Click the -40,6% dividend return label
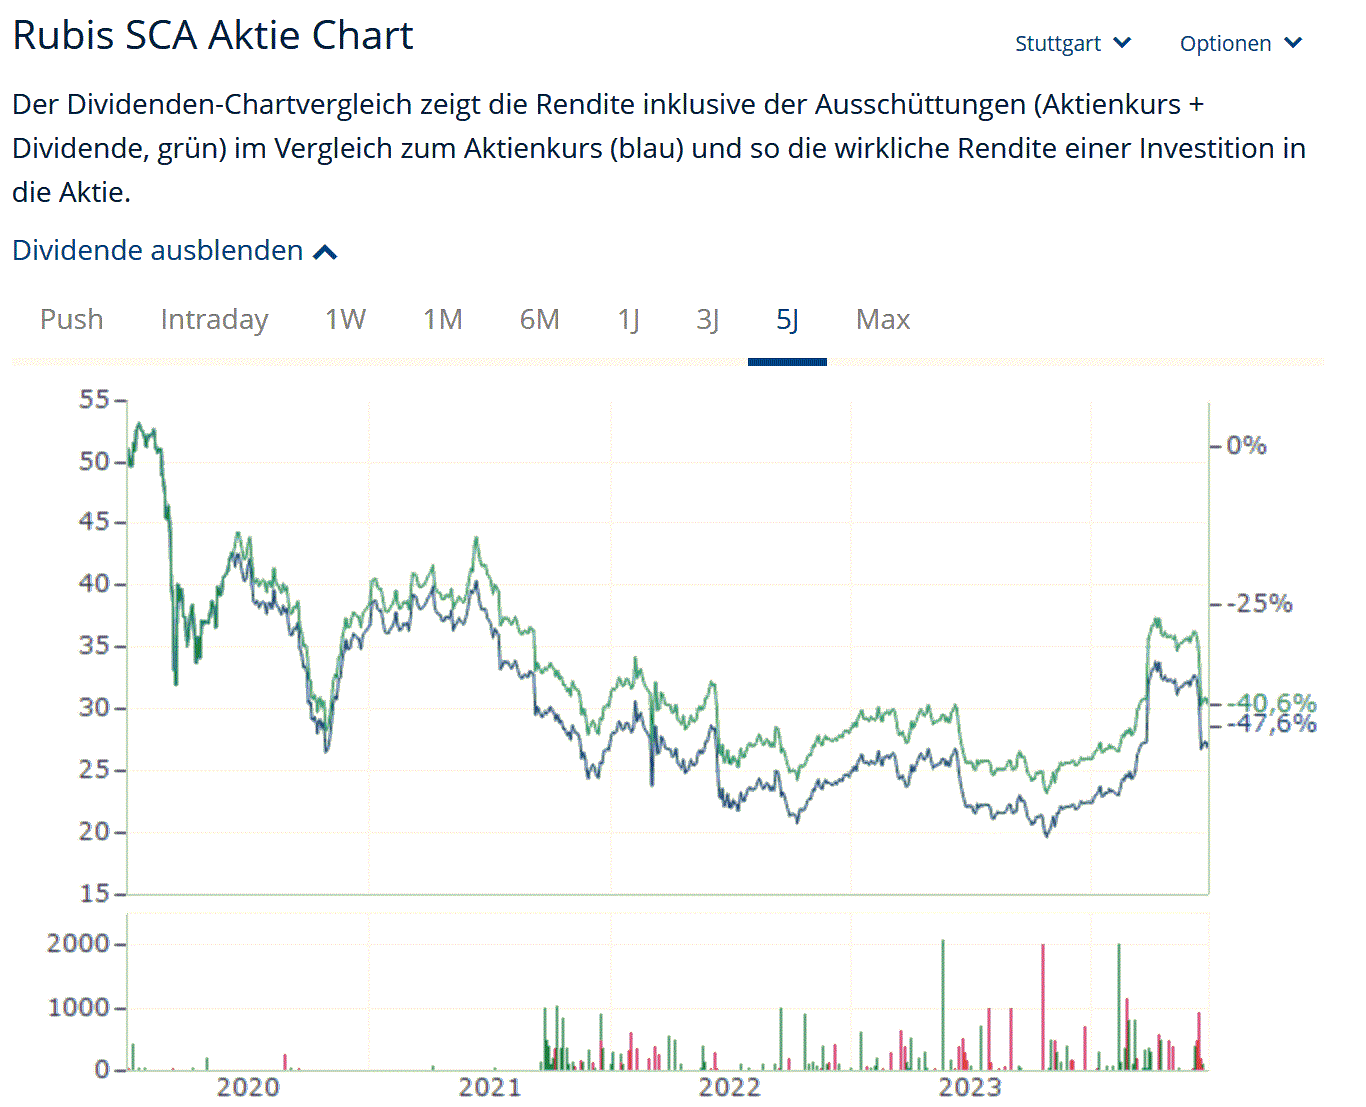Viewport: 1366px width, 1107px height. pos(1276,702)
